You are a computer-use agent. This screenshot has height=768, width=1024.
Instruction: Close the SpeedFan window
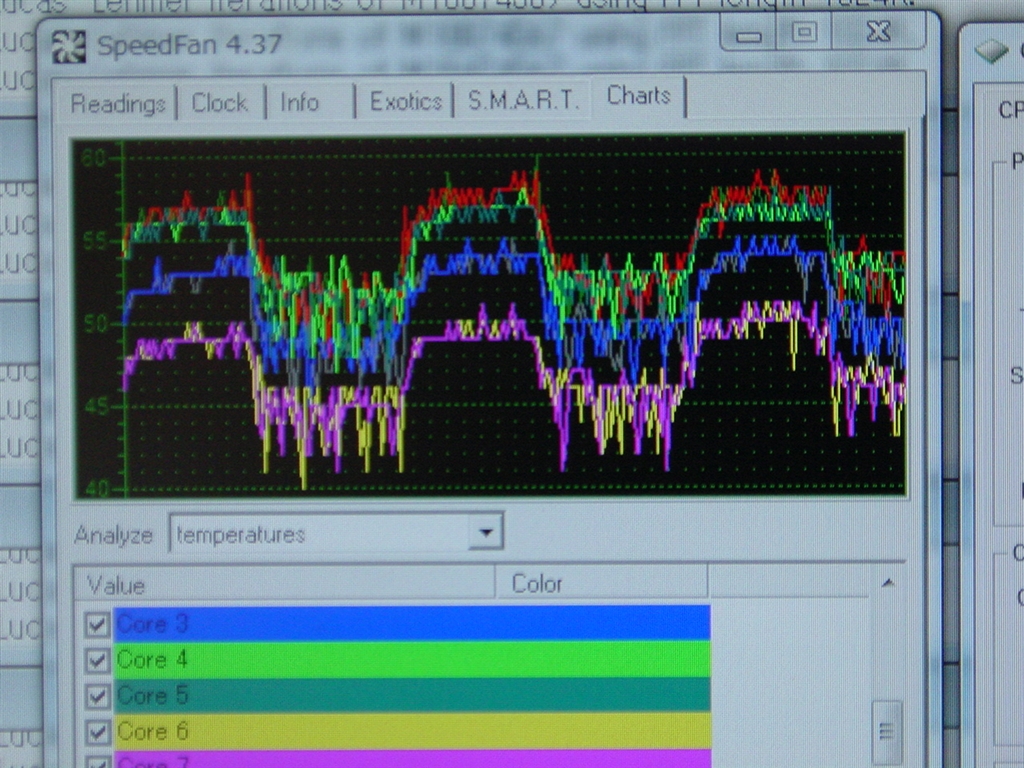[x=878, y=32]
